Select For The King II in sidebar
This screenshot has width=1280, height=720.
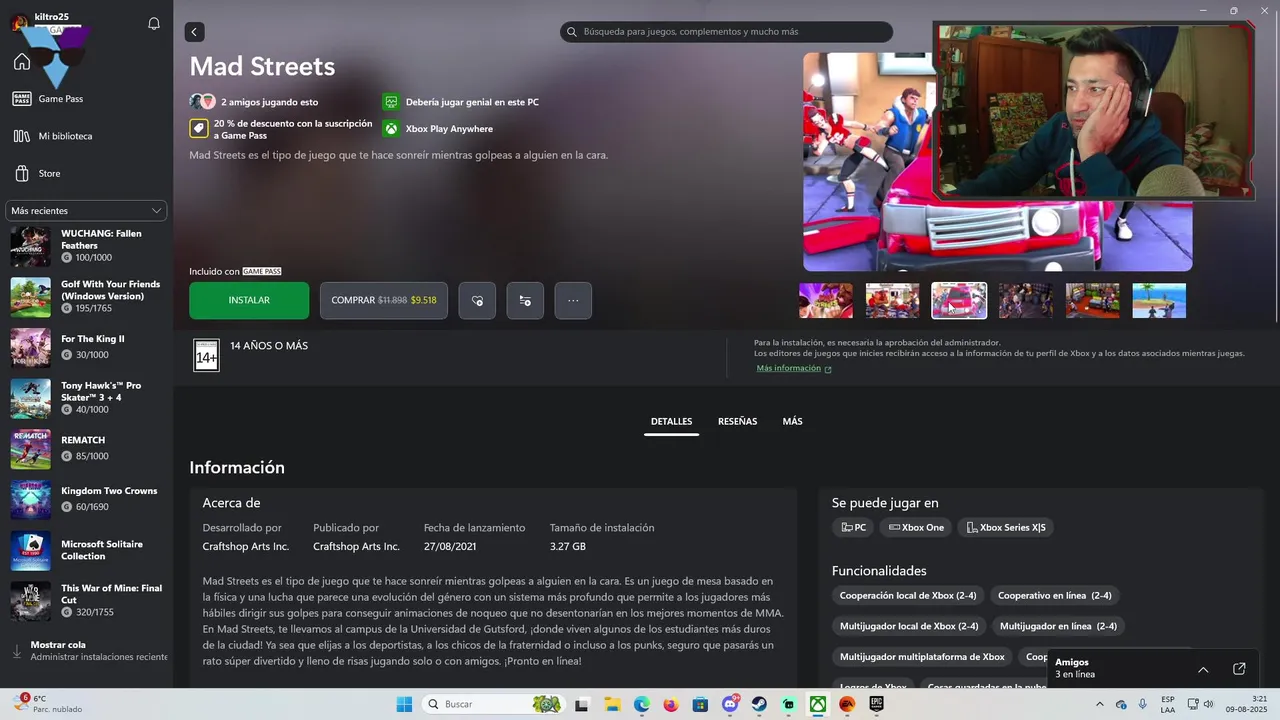[86, 347]
